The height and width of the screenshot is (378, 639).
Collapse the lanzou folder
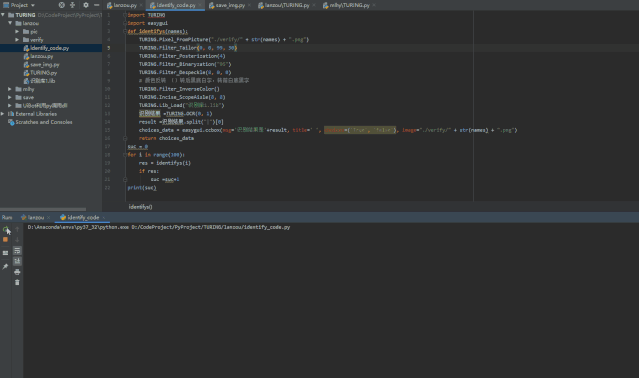tap(10, 23)
